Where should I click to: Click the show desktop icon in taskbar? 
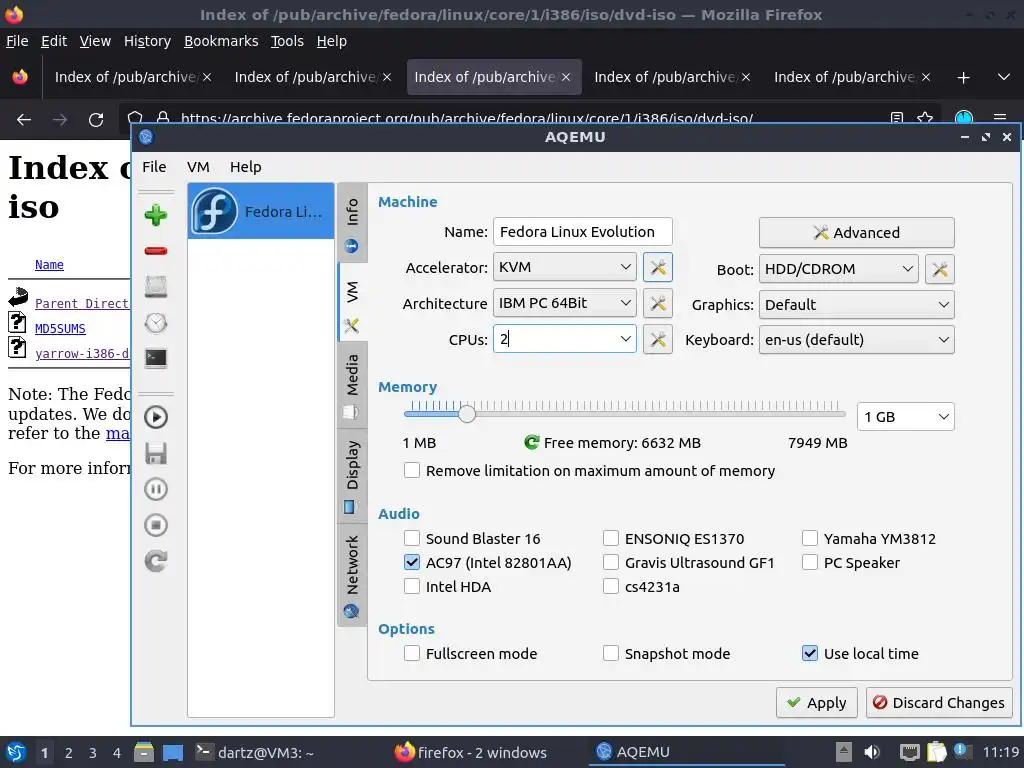(173, 752)
